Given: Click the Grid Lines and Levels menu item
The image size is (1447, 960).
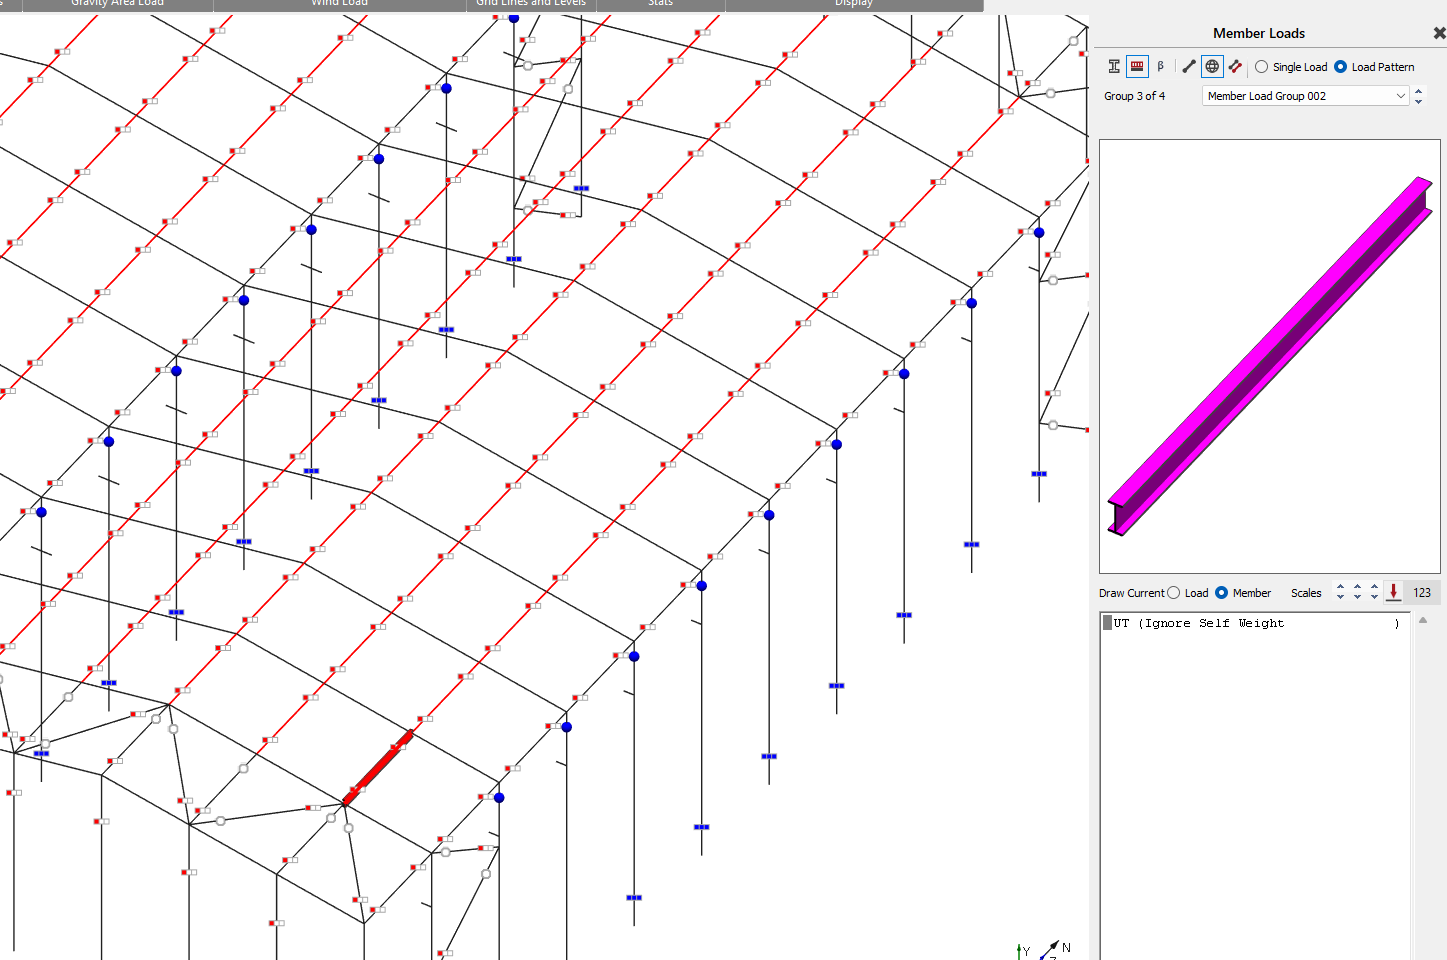Looking at the screenshot, I should [530, 4].
